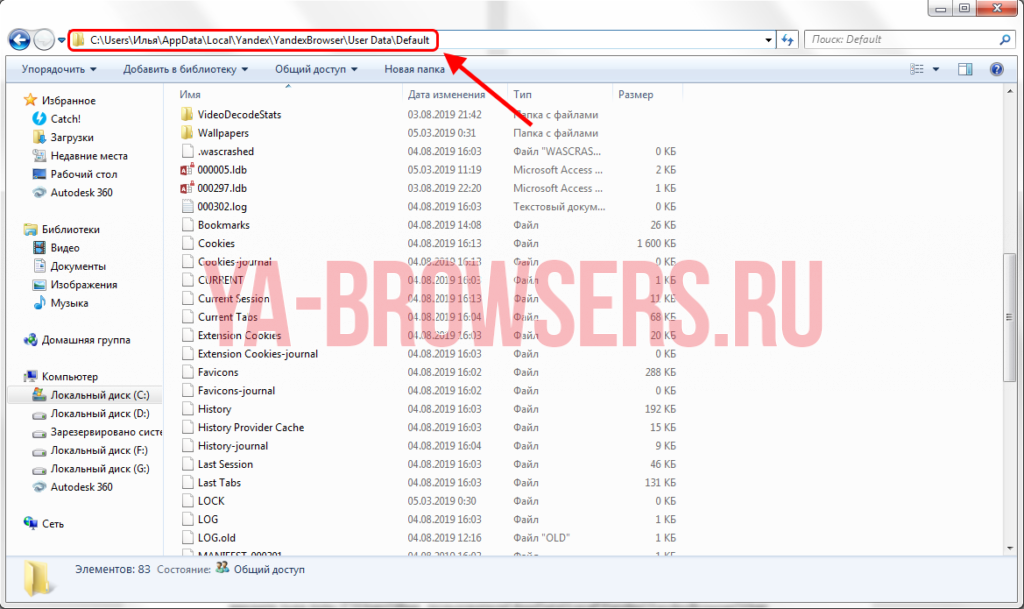The width and height of the screenshot is (1024, 609).
Task: Click the refresh button beside address bar
Action: (787, 40)
